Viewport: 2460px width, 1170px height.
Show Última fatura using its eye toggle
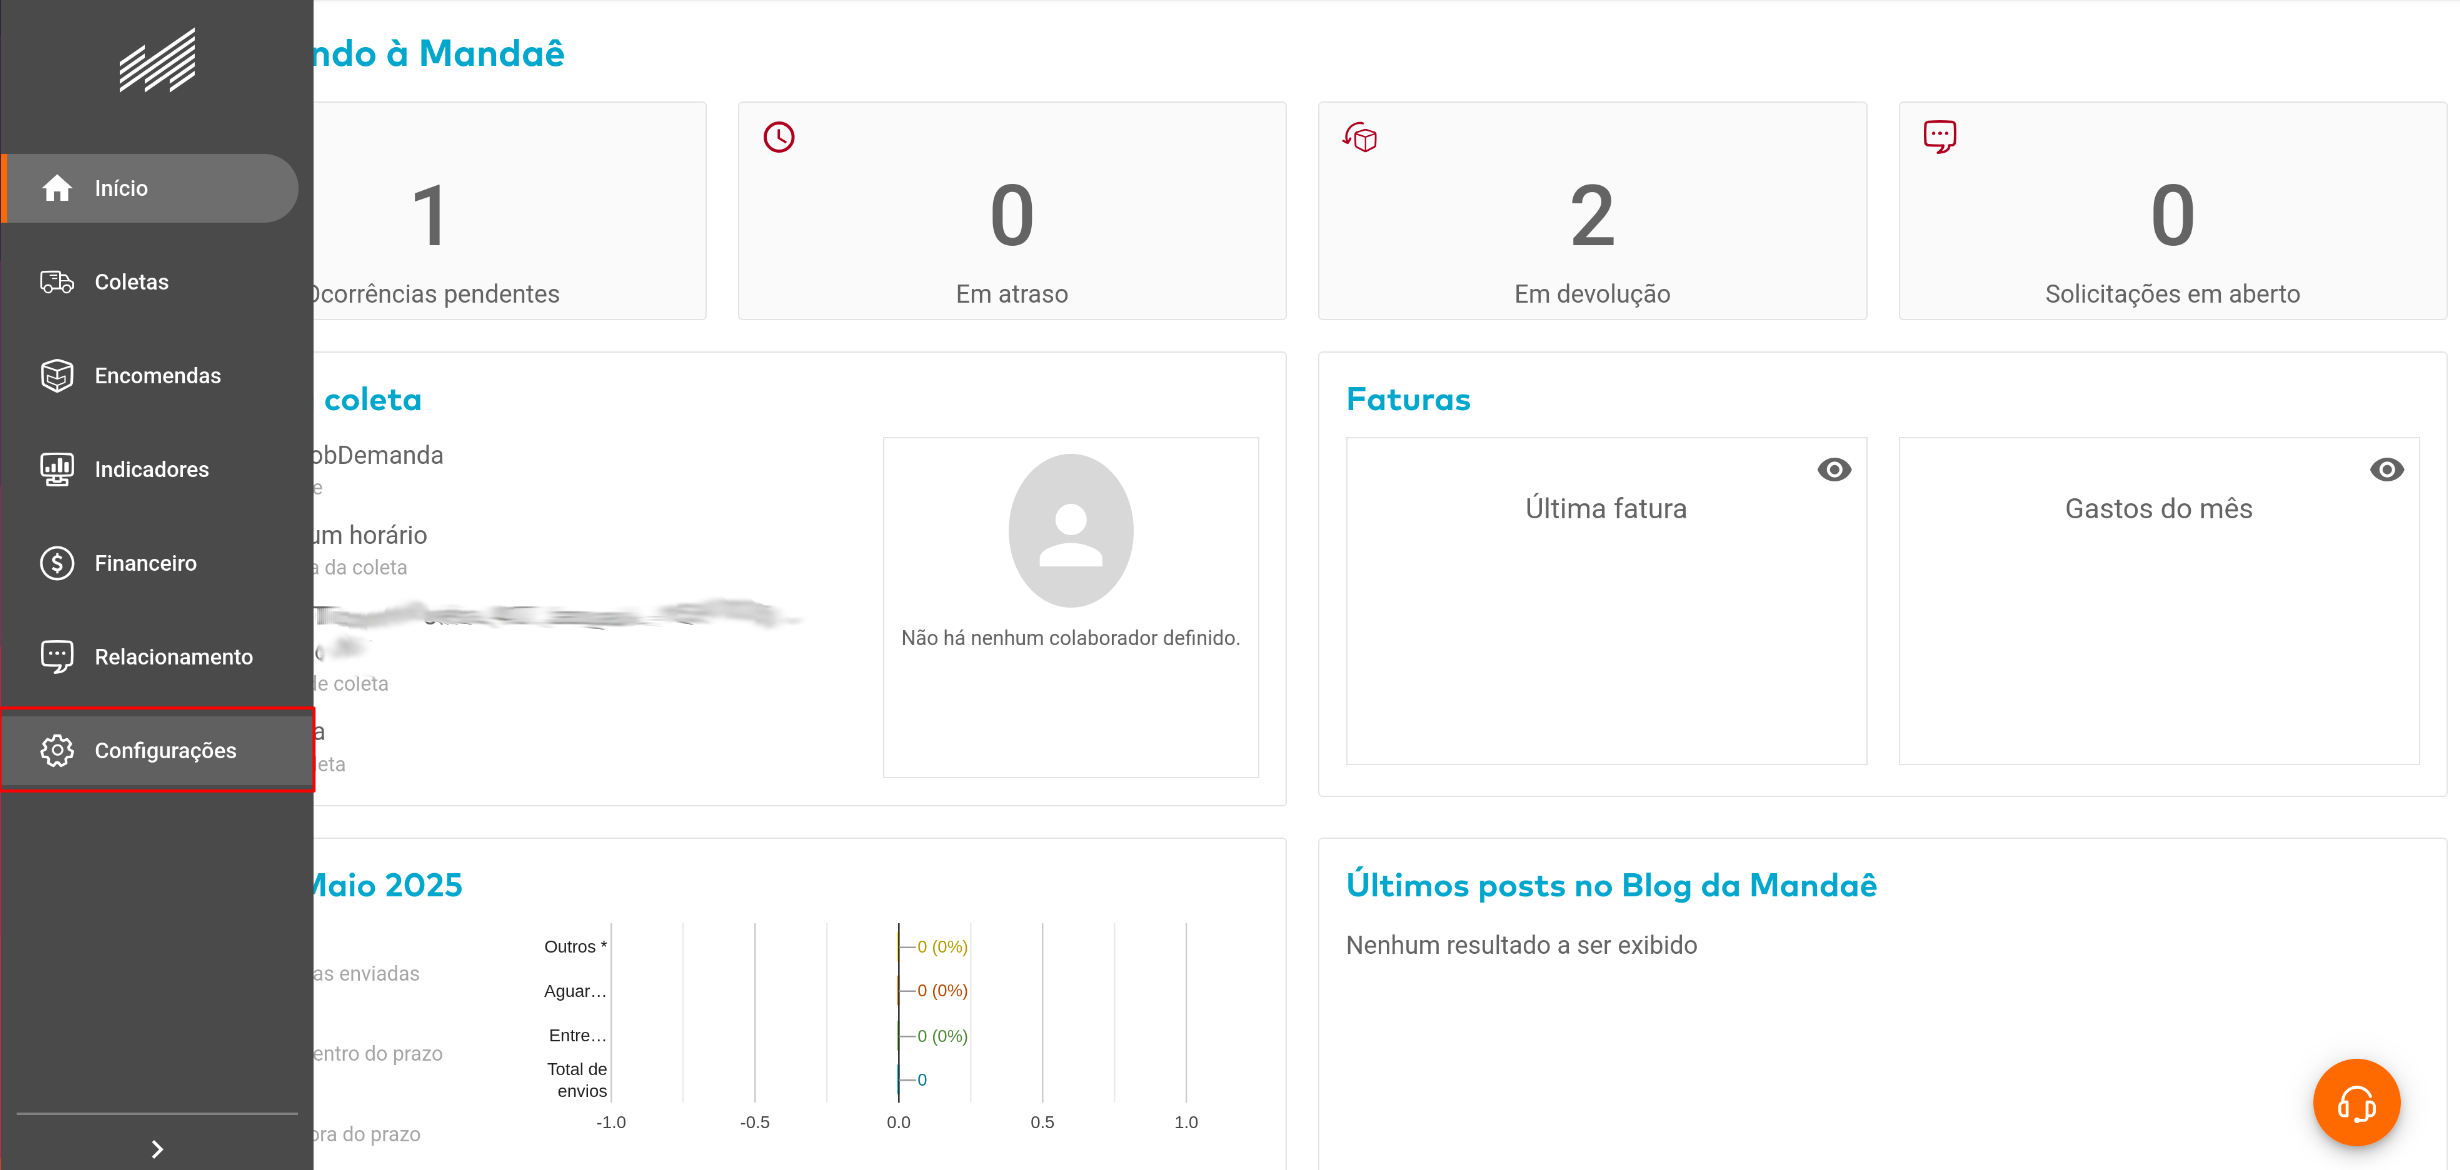(1835, 469)
